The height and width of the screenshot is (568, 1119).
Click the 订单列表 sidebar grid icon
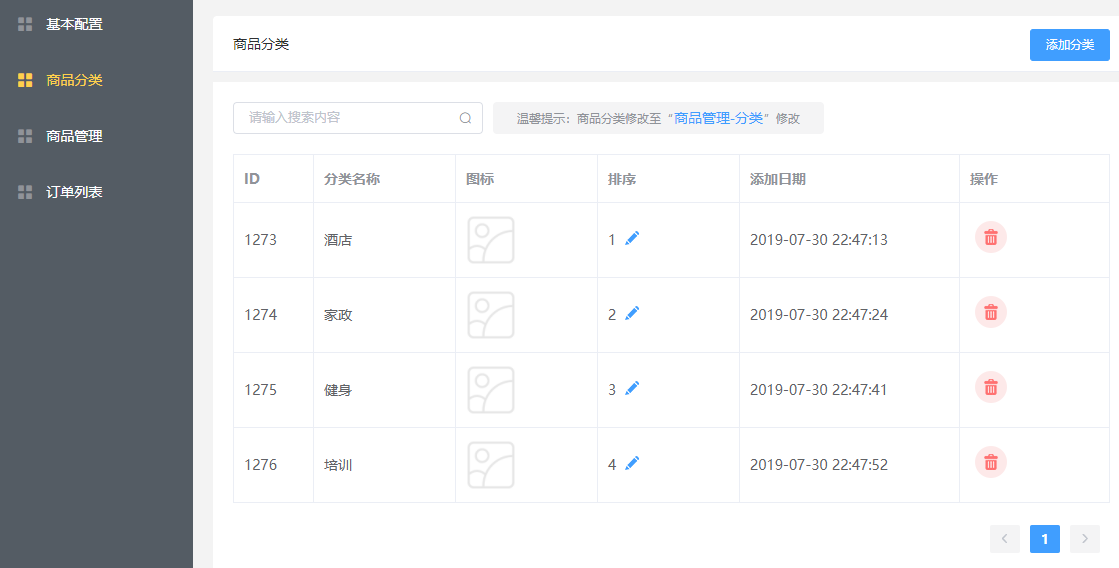[x=25, y=191]
